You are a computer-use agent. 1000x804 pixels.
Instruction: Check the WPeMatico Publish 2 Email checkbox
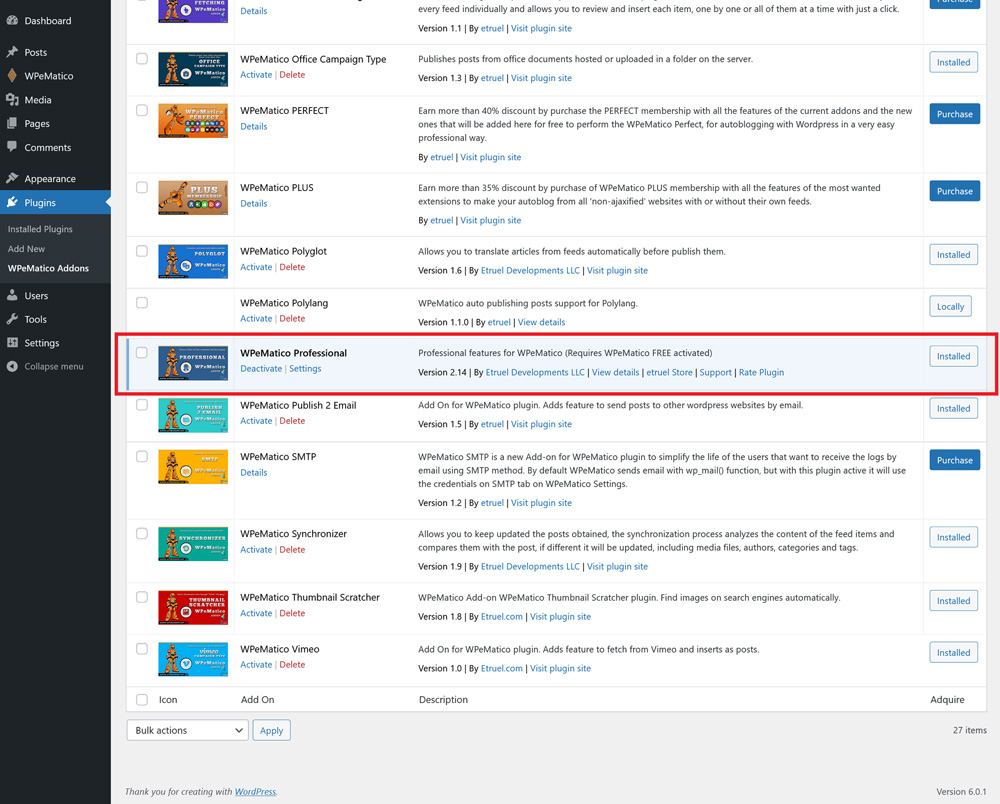[142, 405]
